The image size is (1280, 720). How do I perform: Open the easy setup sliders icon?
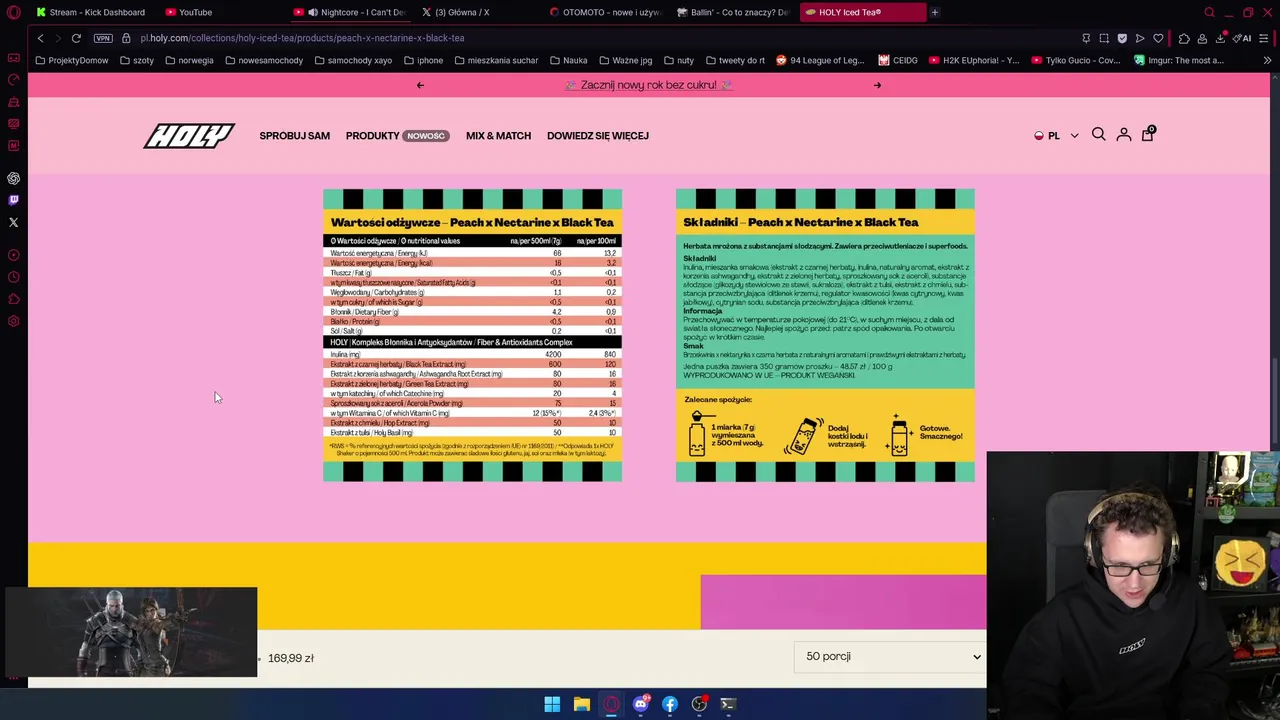click(x=1264, y=38)
